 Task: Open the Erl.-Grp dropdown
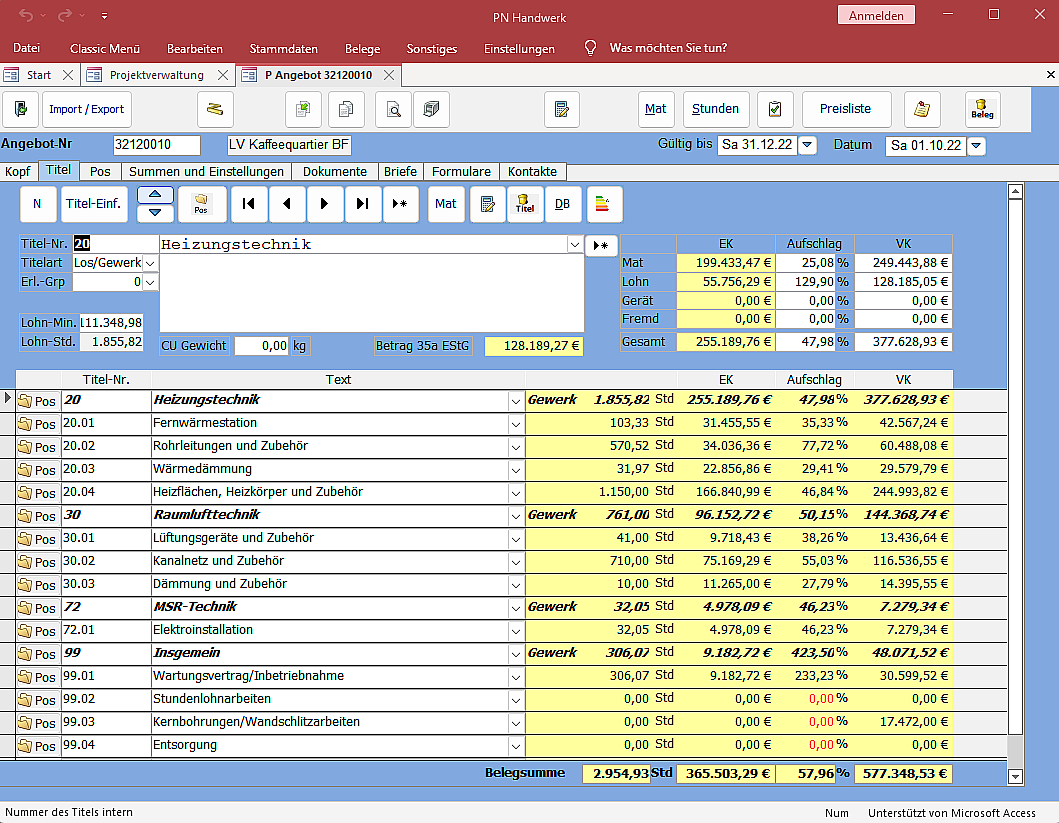click(150, 282)
